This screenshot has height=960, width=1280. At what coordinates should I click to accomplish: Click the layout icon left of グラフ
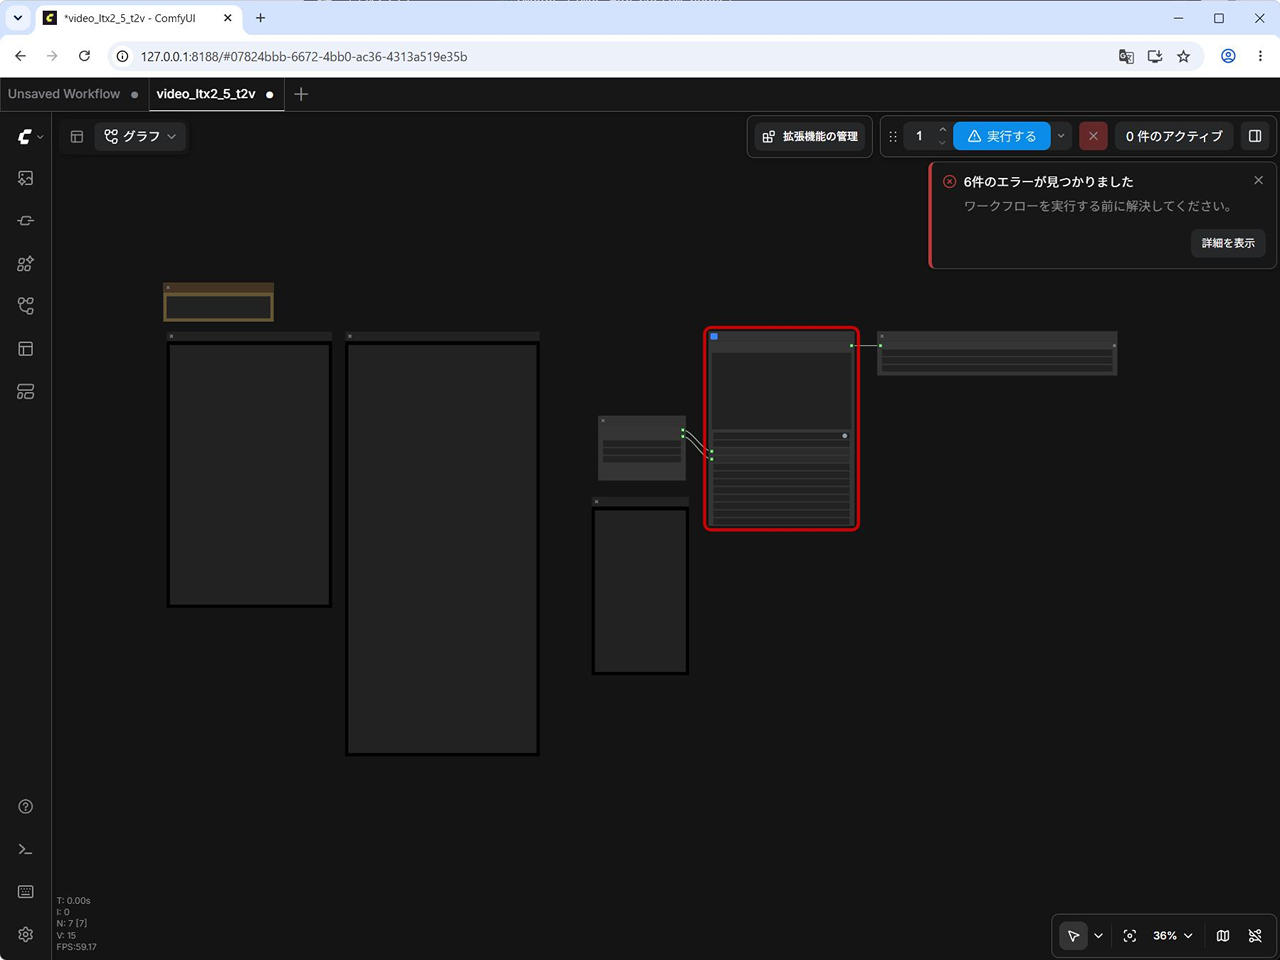(77, 137)
